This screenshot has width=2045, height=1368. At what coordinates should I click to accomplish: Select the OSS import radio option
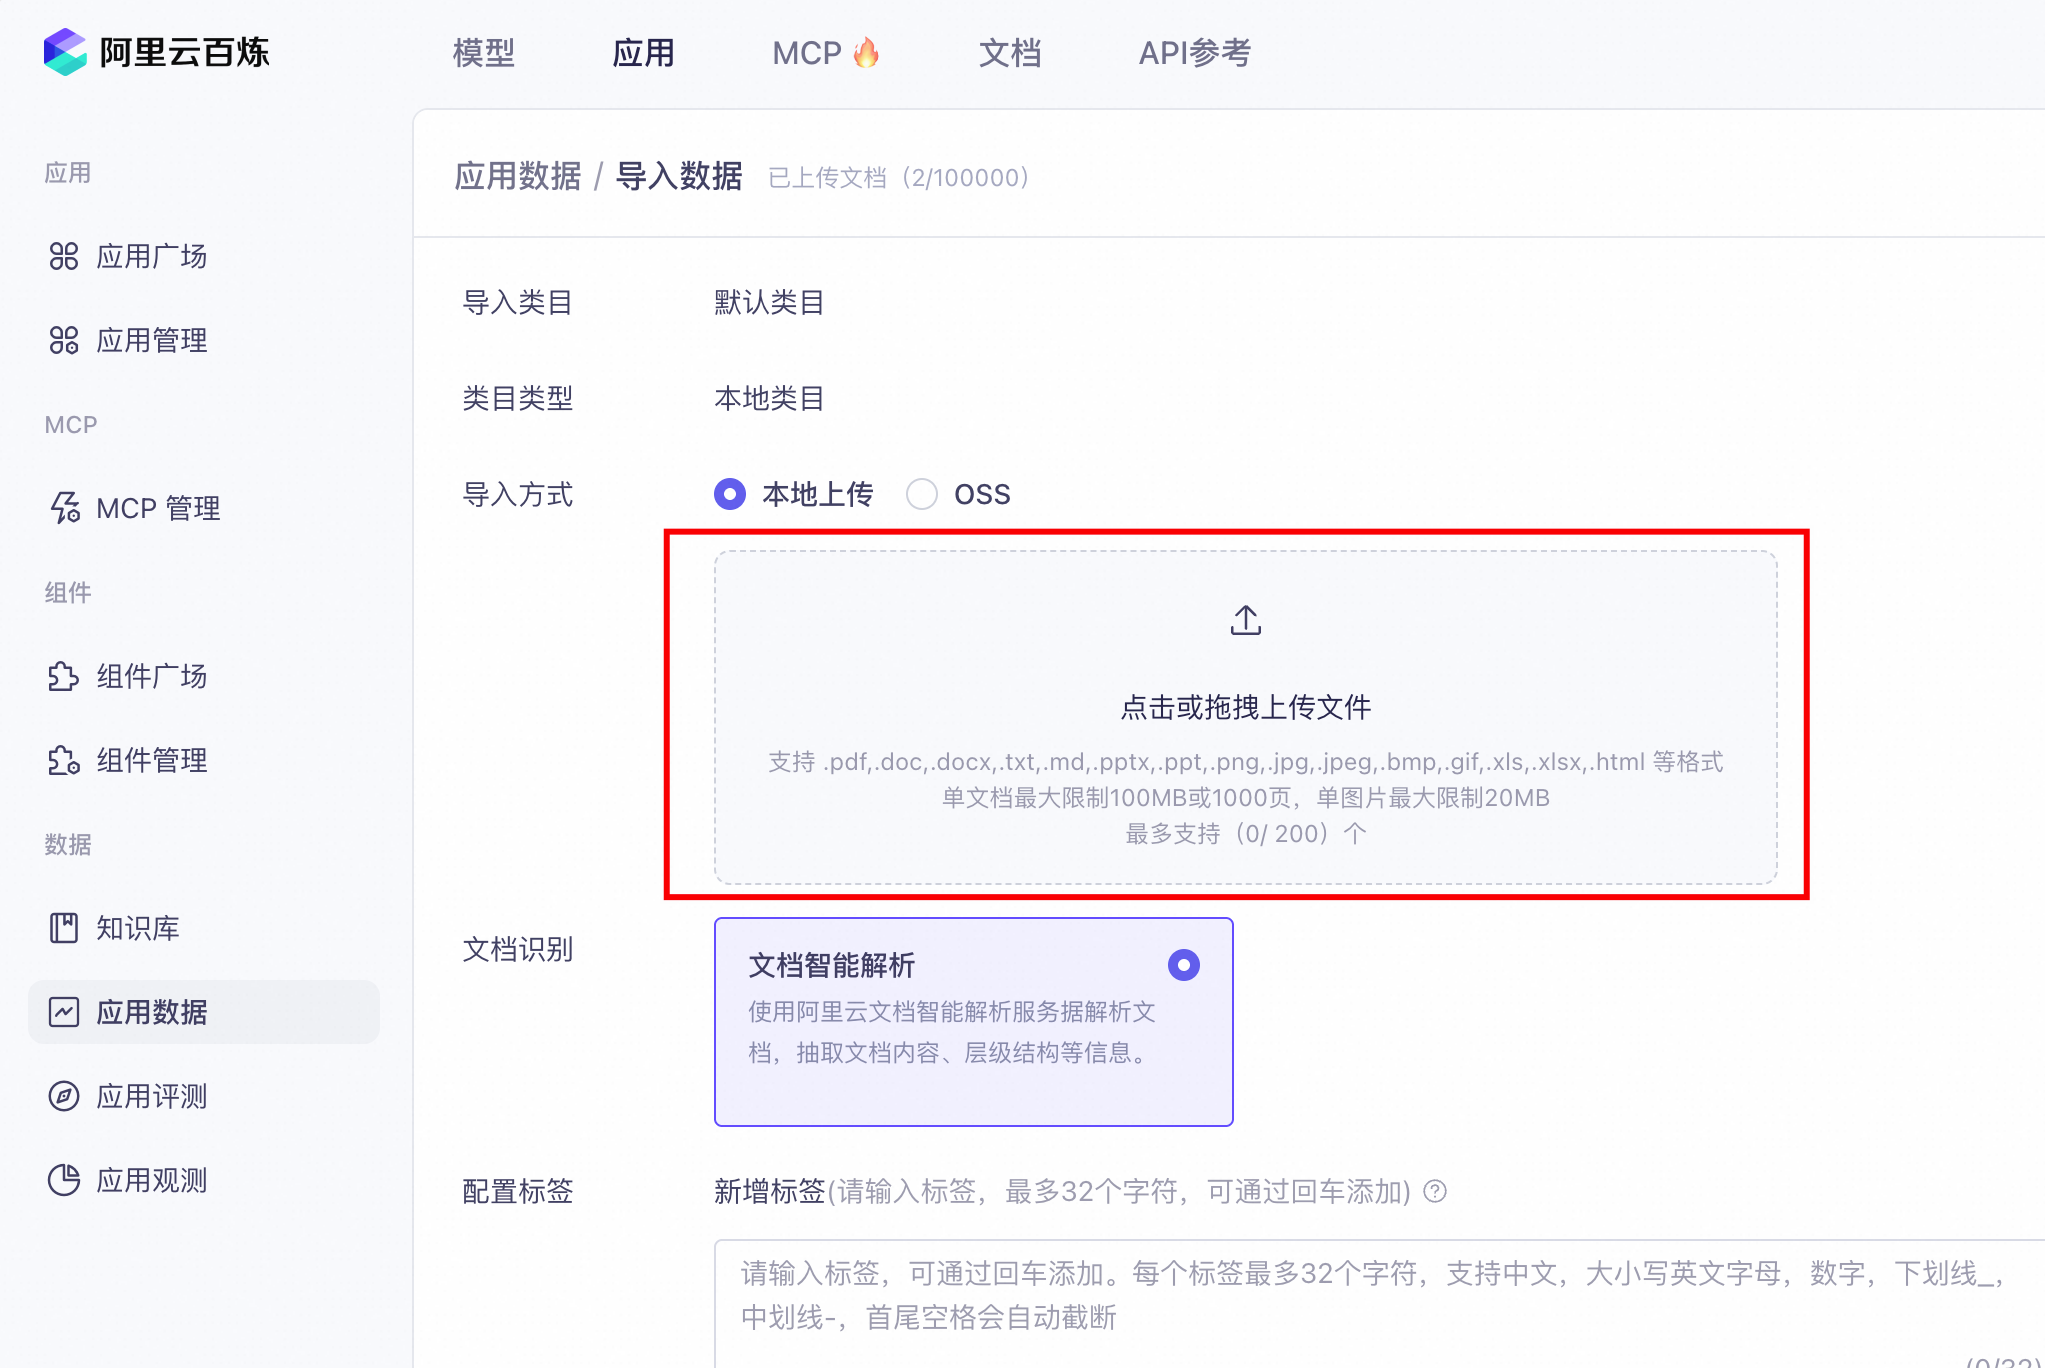tap(922, 494)
